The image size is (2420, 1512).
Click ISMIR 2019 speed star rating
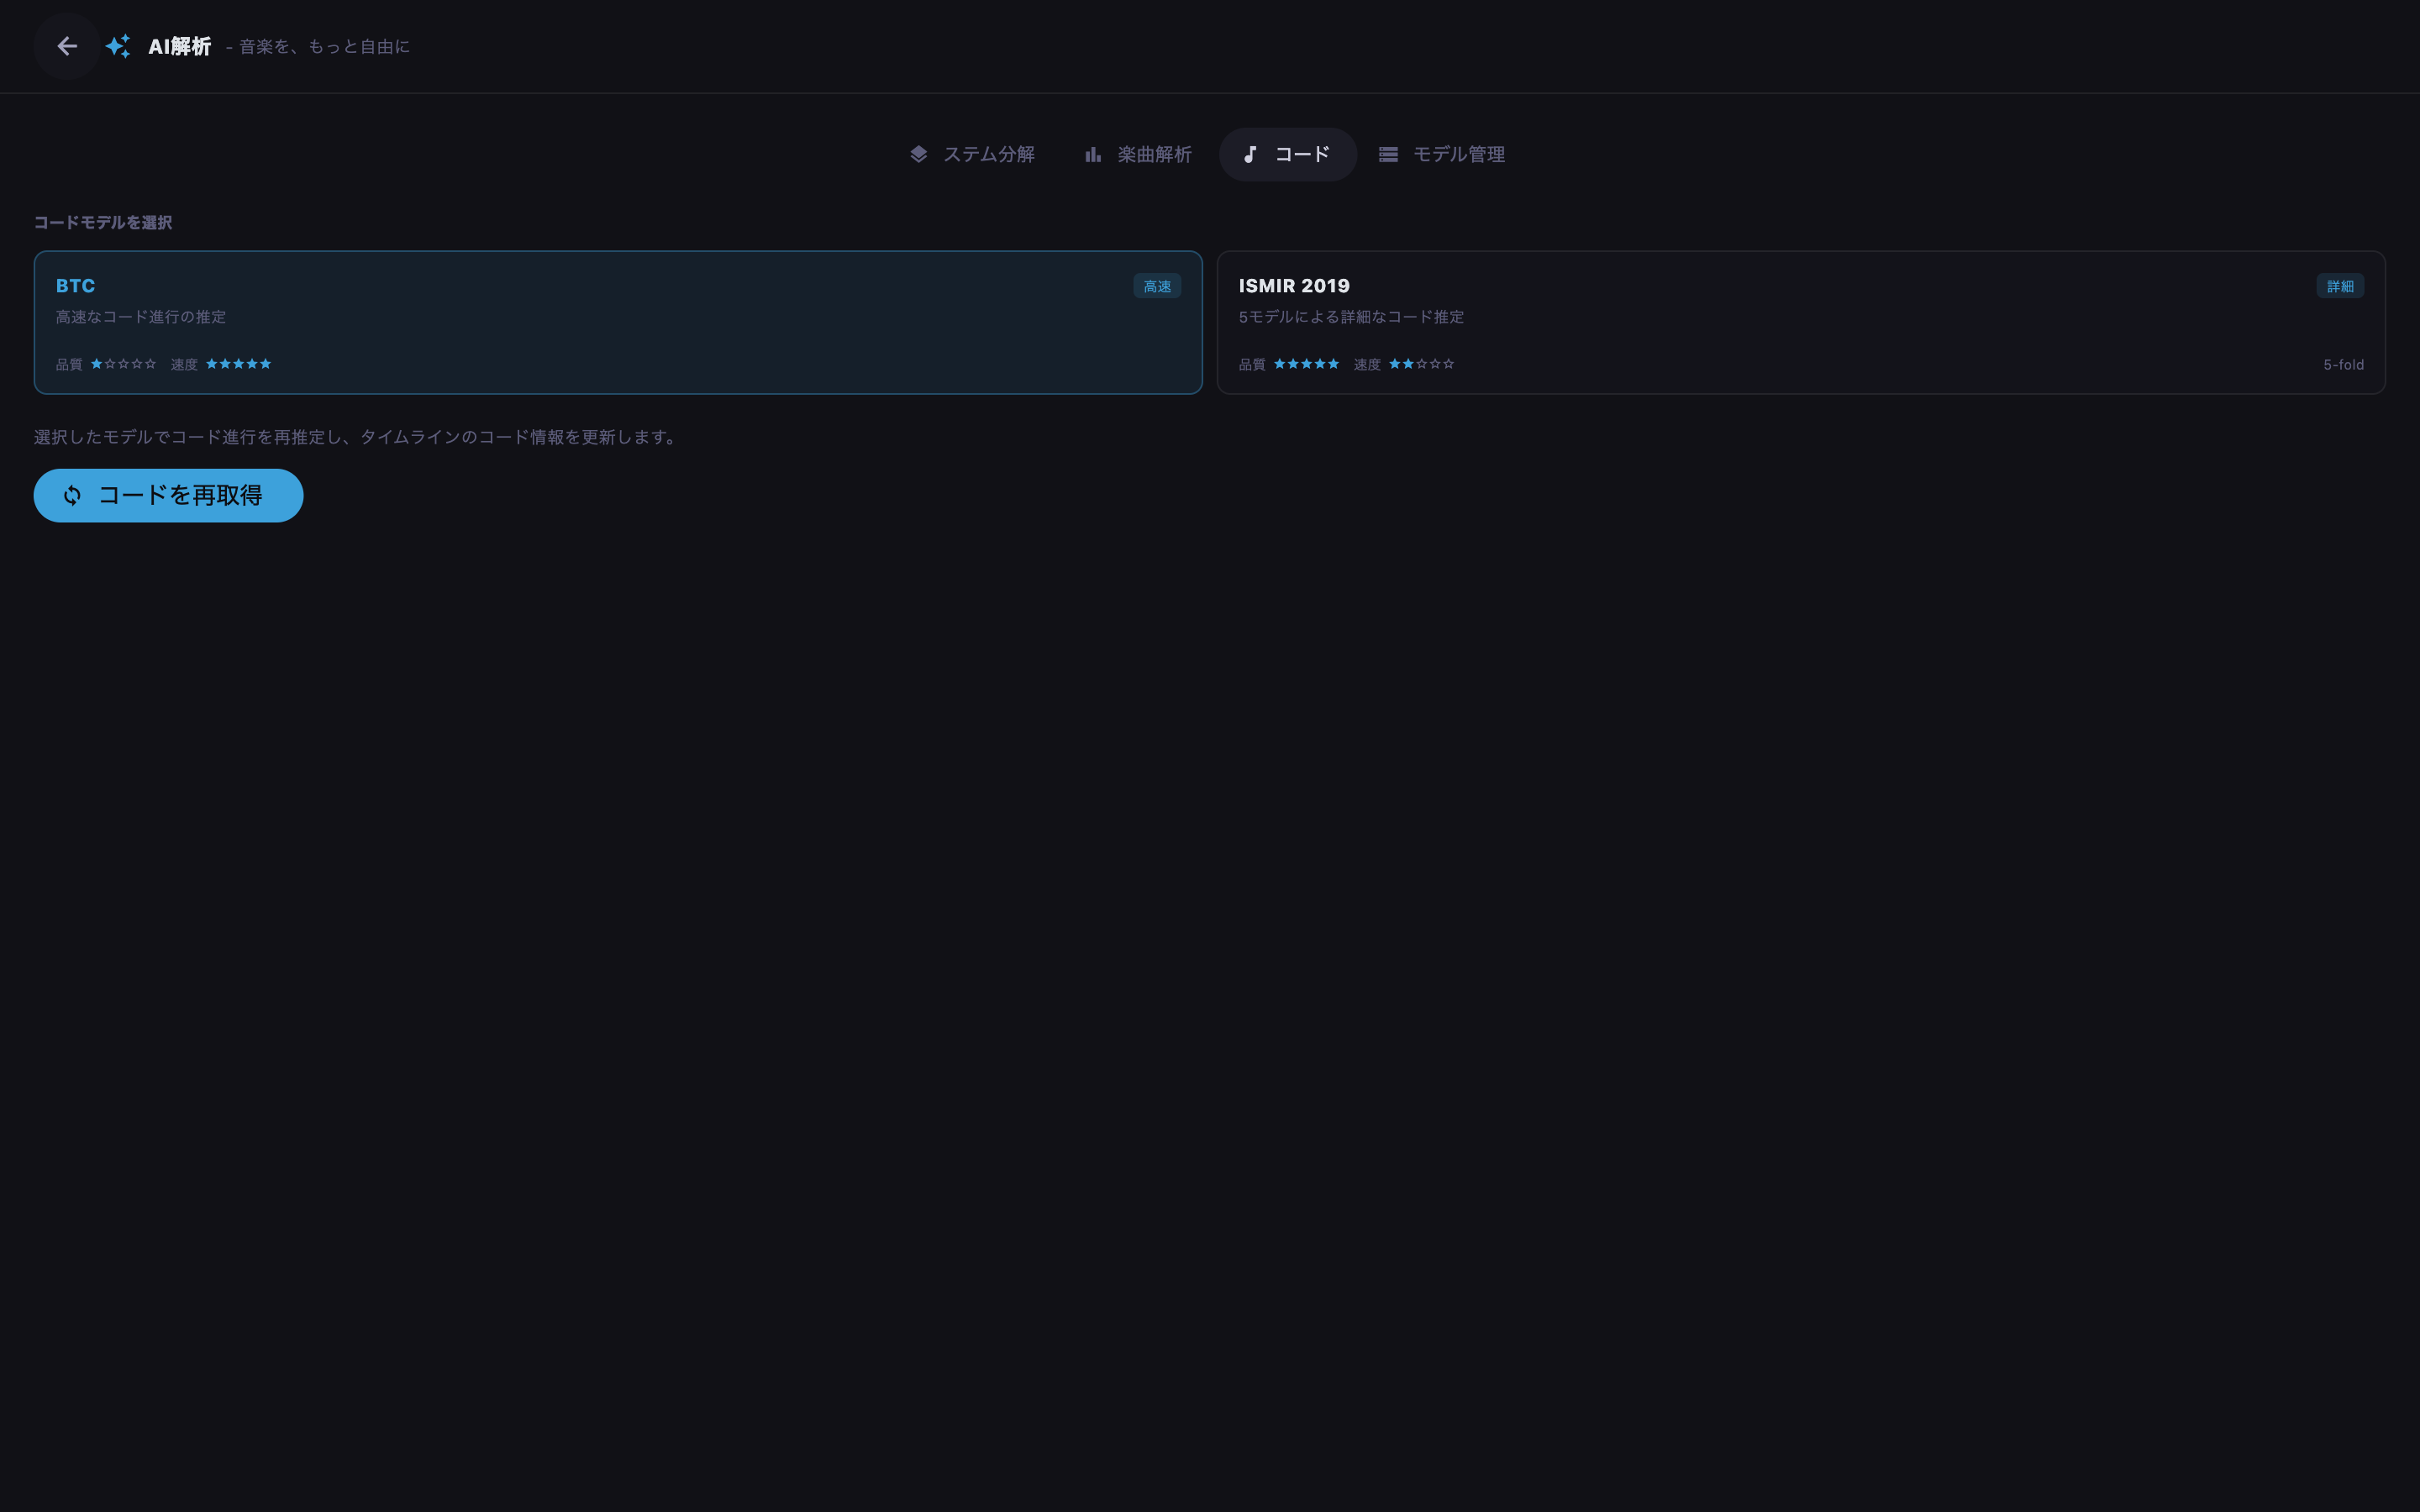point(1421,364)
